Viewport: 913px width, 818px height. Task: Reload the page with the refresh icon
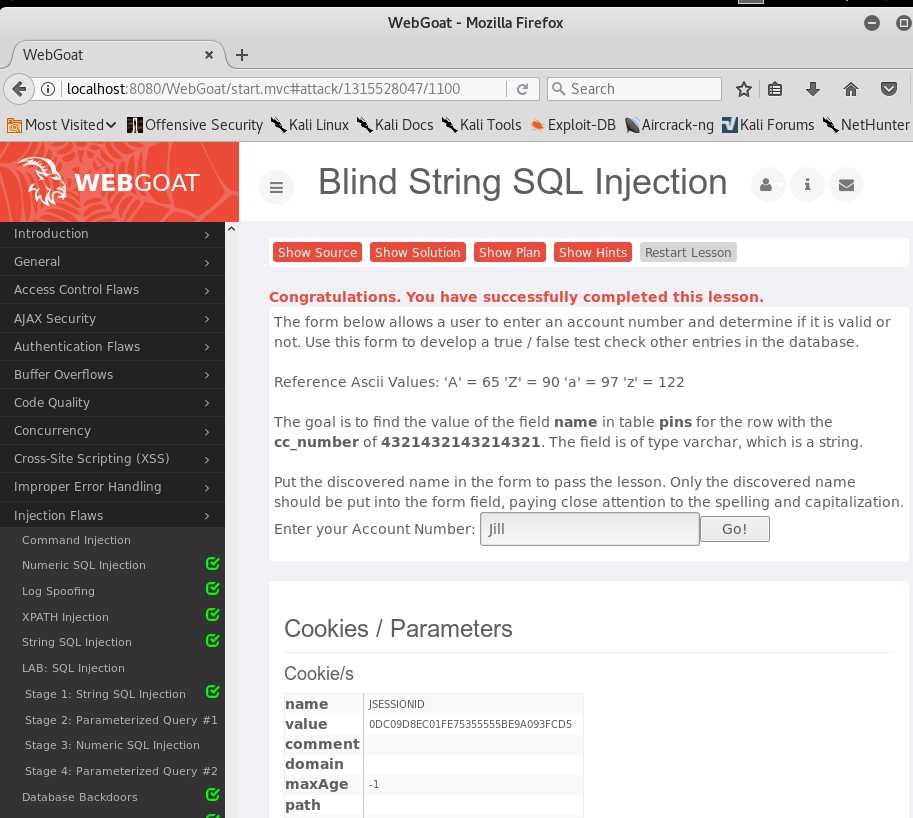(x=522, y=89)
